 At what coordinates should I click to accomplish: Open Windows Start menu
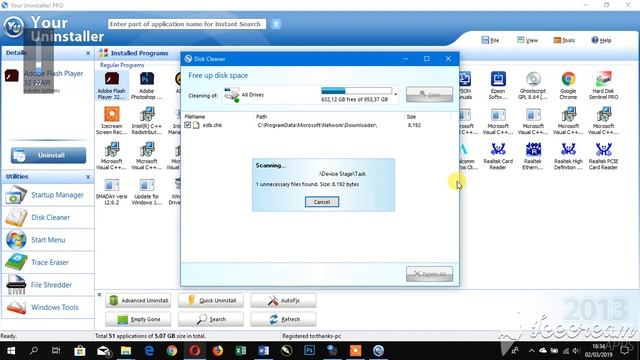(11, 351)
